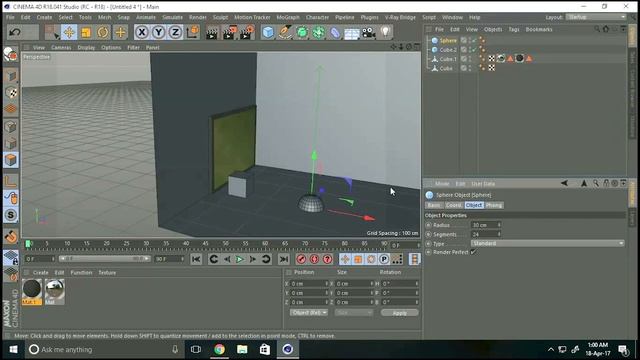The image size is (640, 360).
Task: Click the Segments input field
Action: coord(486,234)
